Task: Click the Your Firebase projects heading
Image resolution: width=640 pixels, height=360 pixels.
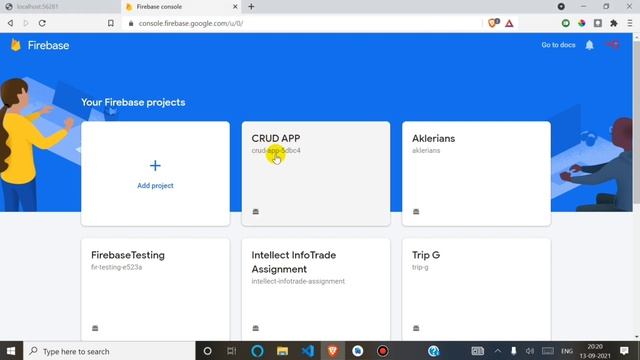Action: (x=133, y=102)
